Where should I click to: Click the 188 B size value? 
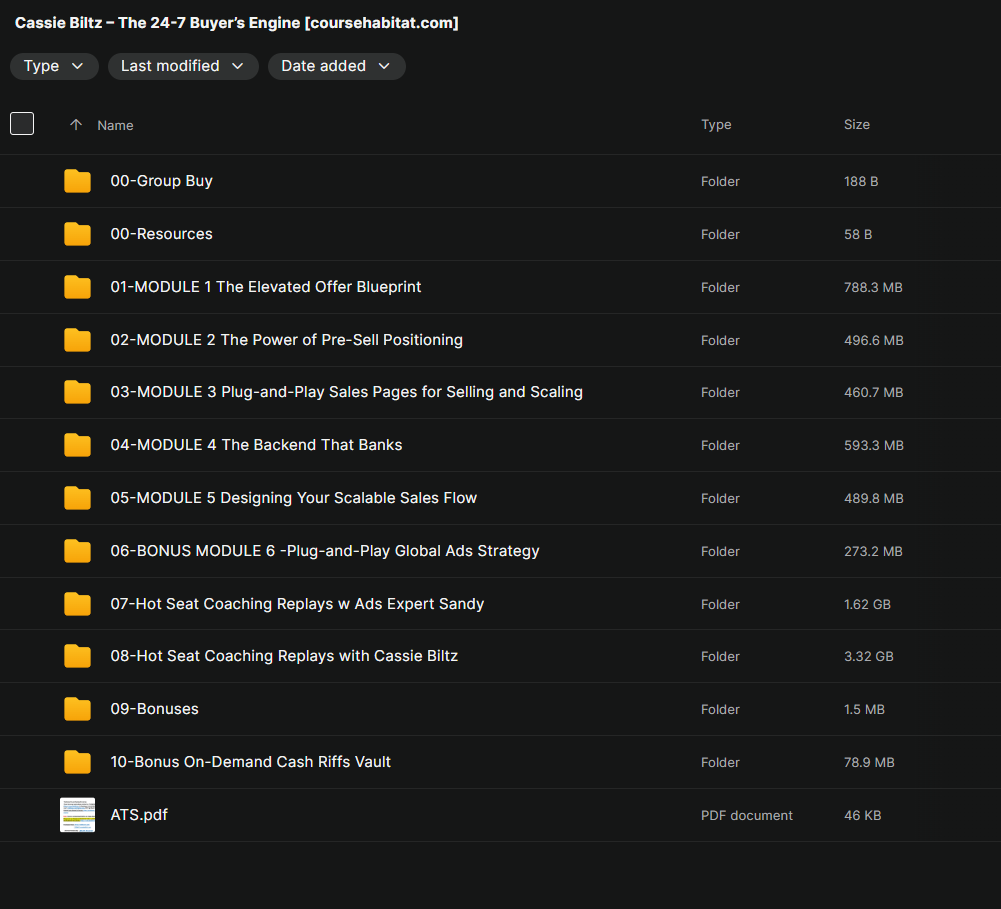point(861,181)
